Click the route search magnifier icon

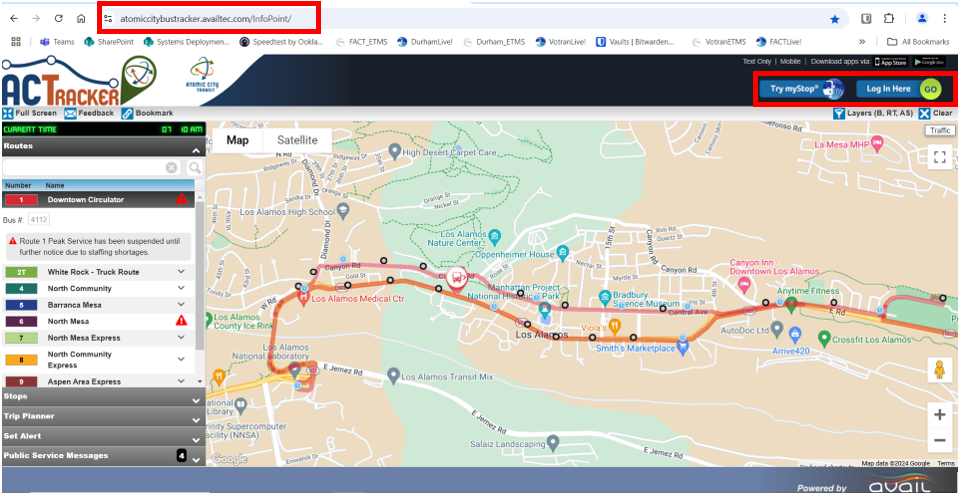click(194, 167)
